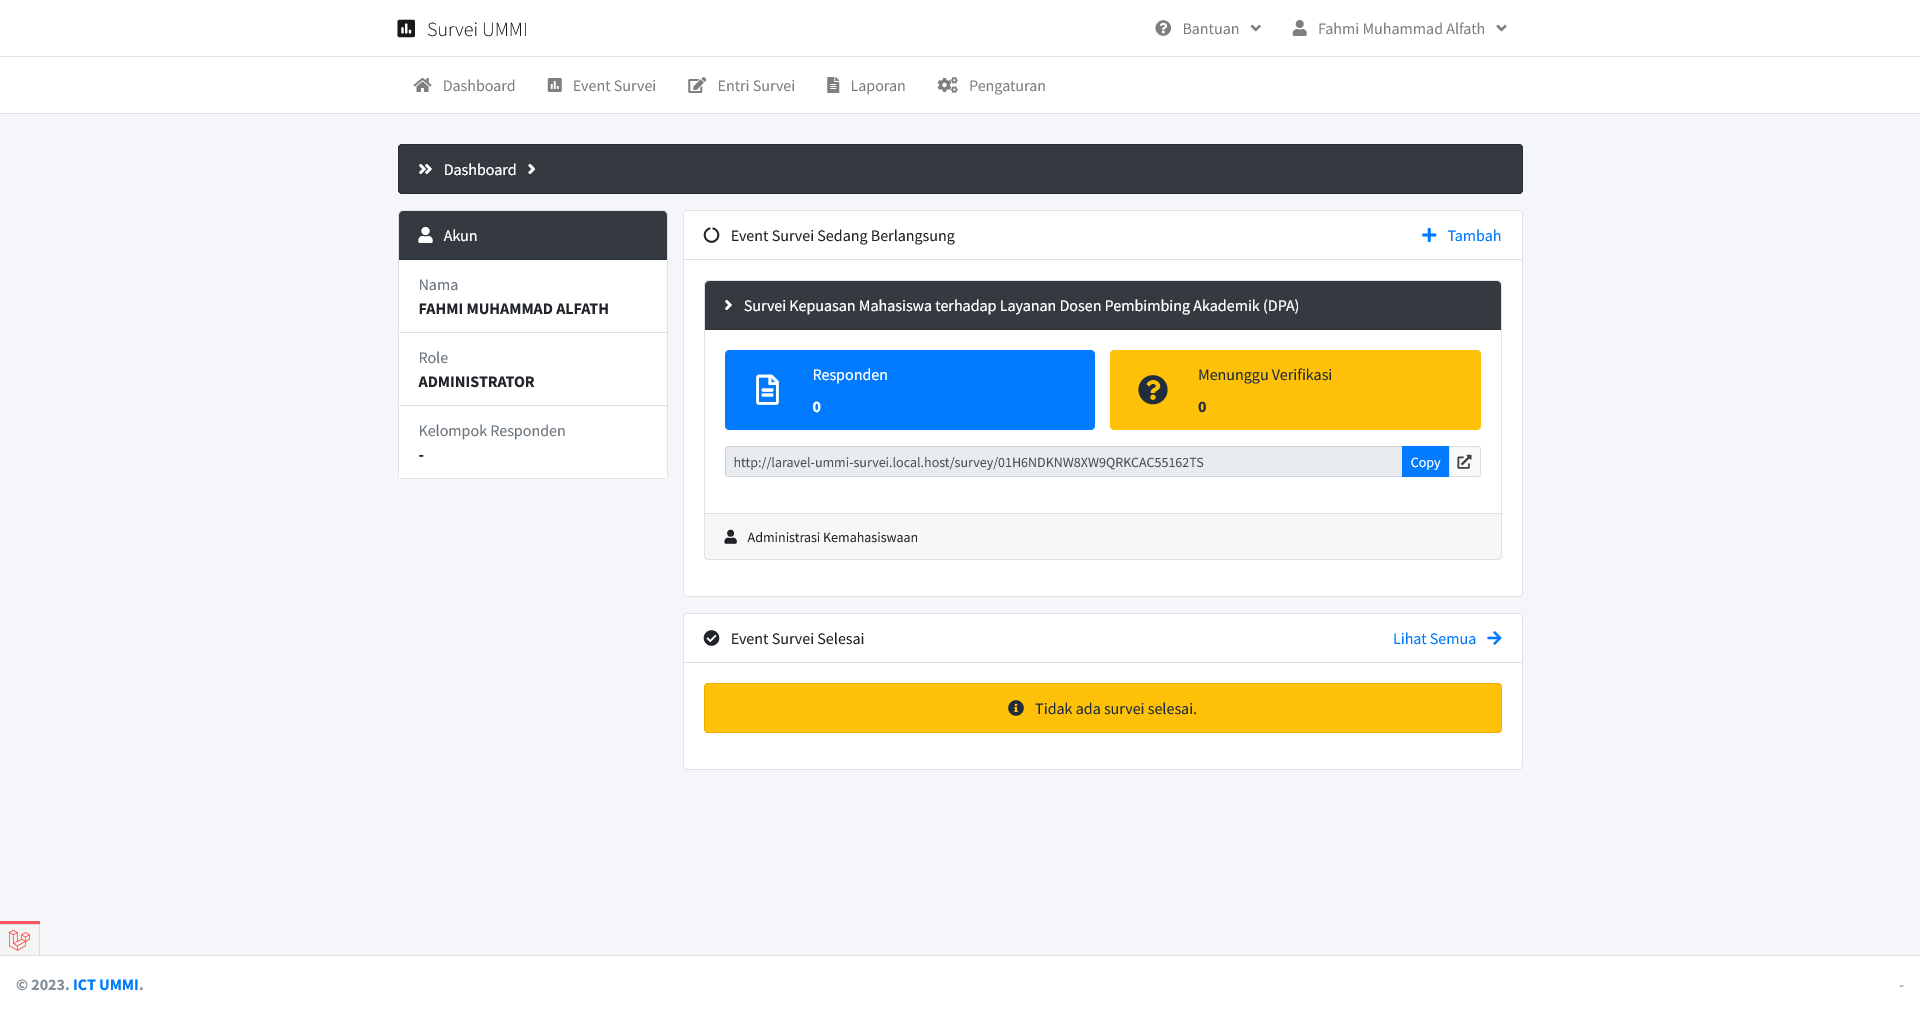Open the Laporan menu item
The width and height of the screenshot is (1920, 1012).
pyautogui.click(x=866, y=86)
